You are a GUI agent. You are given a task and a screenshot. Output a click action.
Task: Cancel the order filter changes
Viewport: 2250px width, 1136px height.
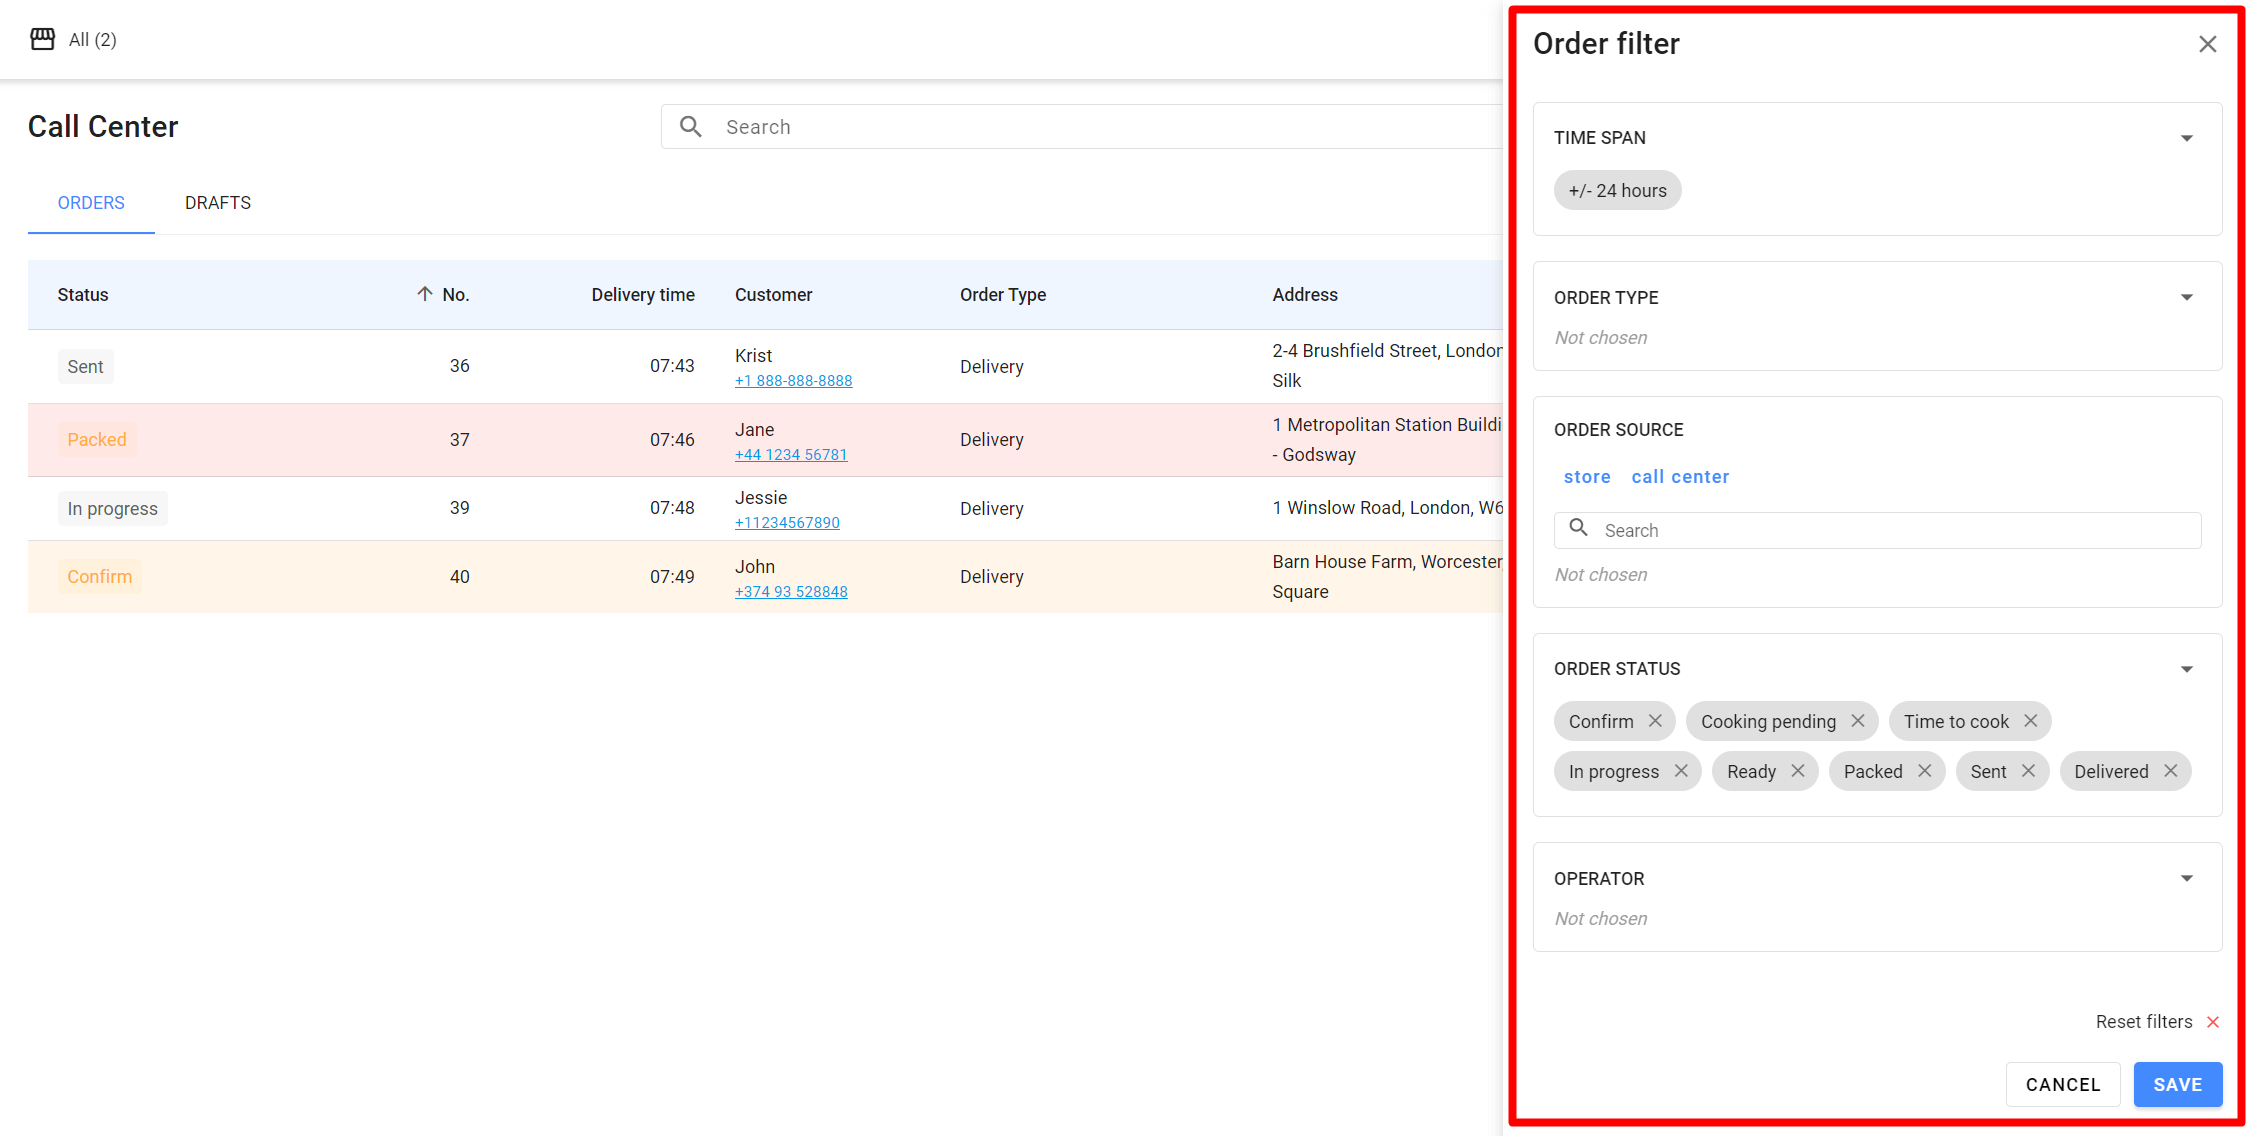pyautogui.click(x=2063, y=1085)
